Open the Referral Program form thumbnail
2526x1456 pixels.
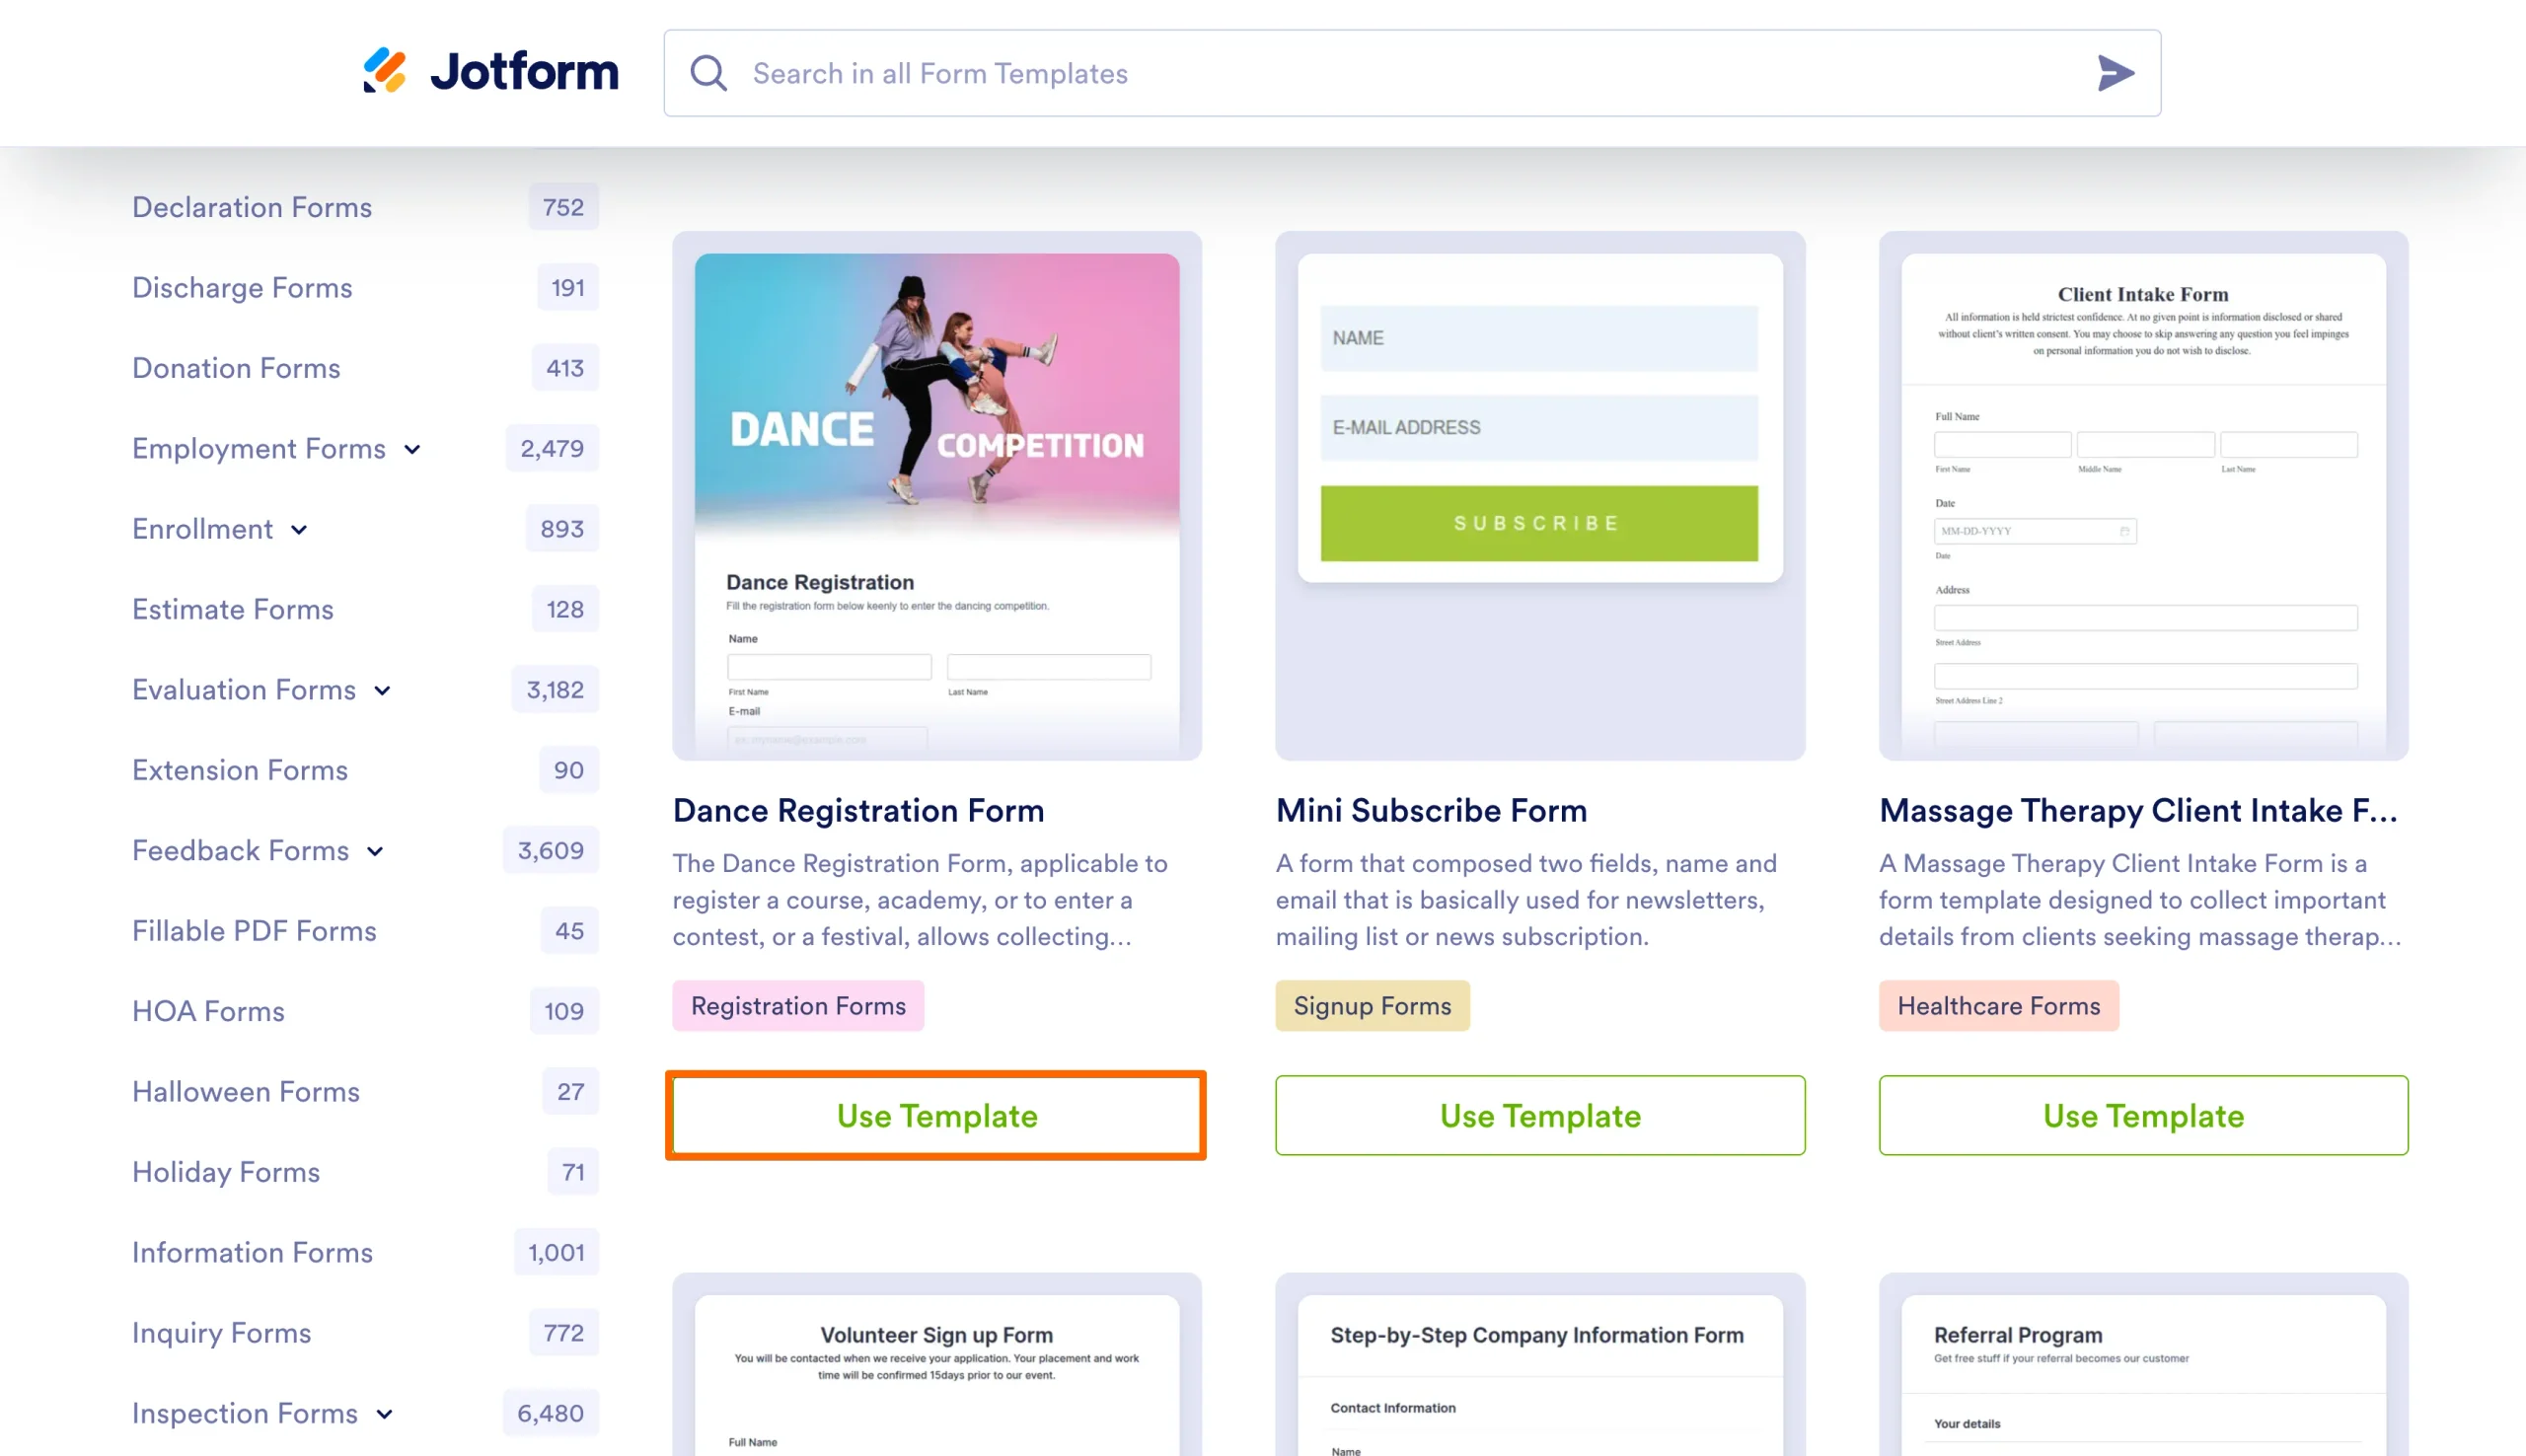(x=2143, y=1364)
